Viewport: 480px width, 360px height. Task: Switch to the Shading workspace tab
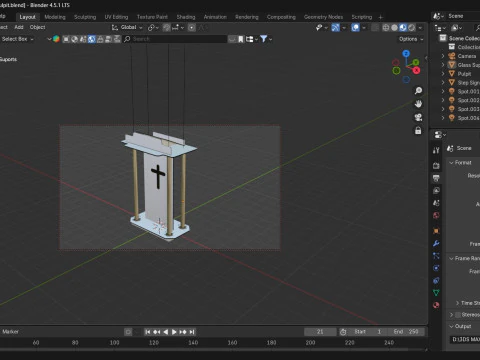pyautogui.click(x=186, y=17)
